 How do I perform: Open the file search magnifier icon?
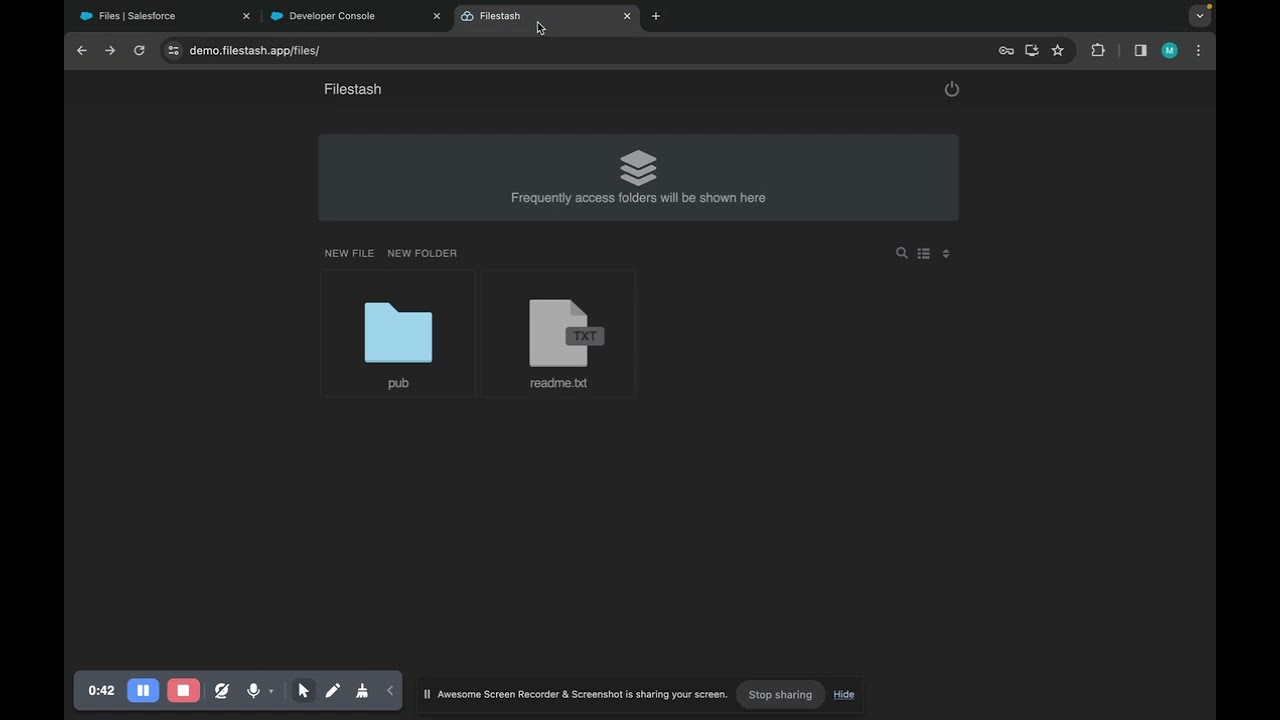[901, 253]
